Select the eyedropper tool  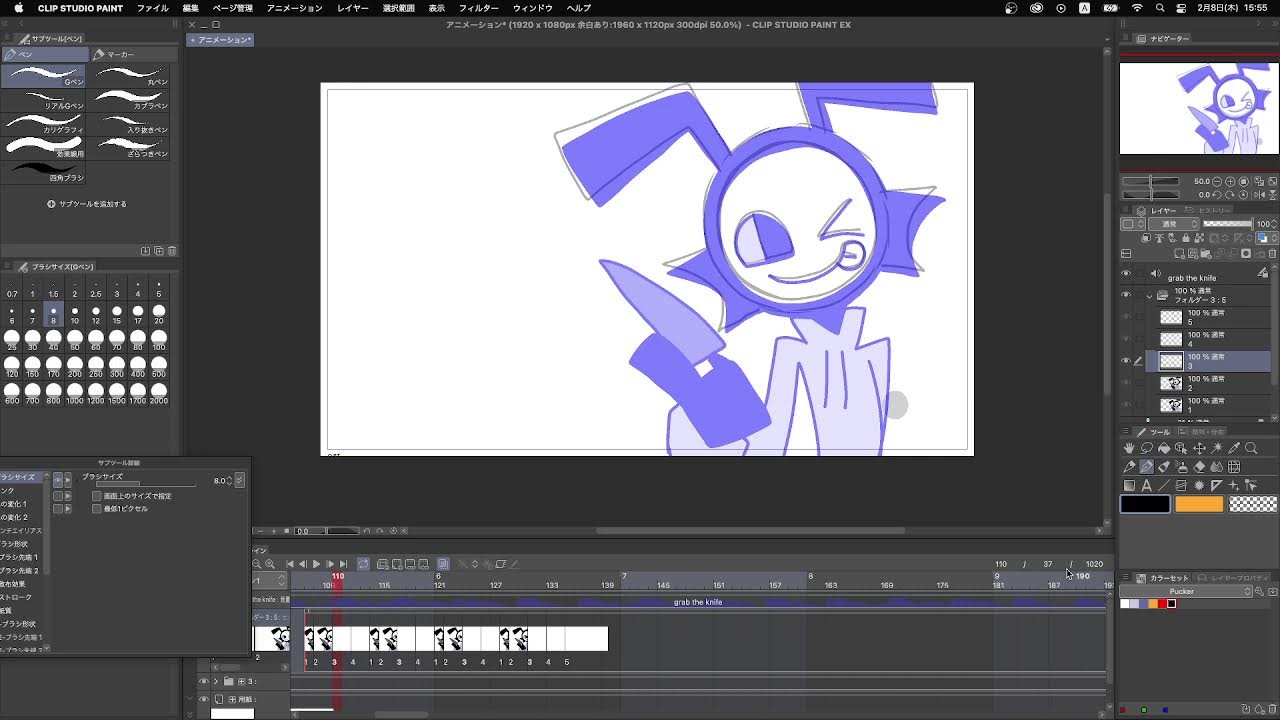point(1234,448)
